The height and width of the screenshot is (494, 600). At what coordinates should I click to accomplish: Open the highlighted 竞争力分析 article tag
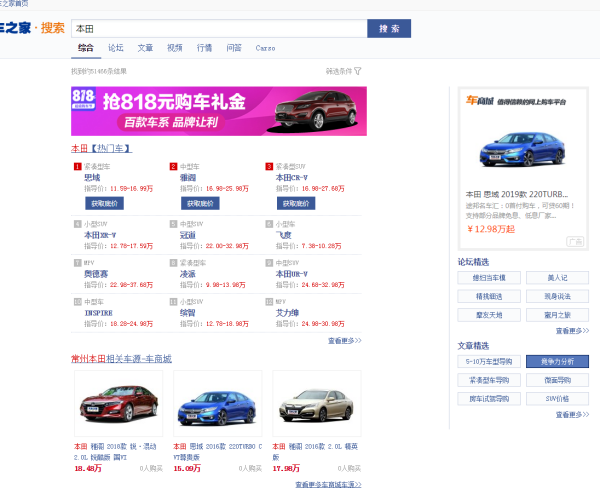coord(558,361)
